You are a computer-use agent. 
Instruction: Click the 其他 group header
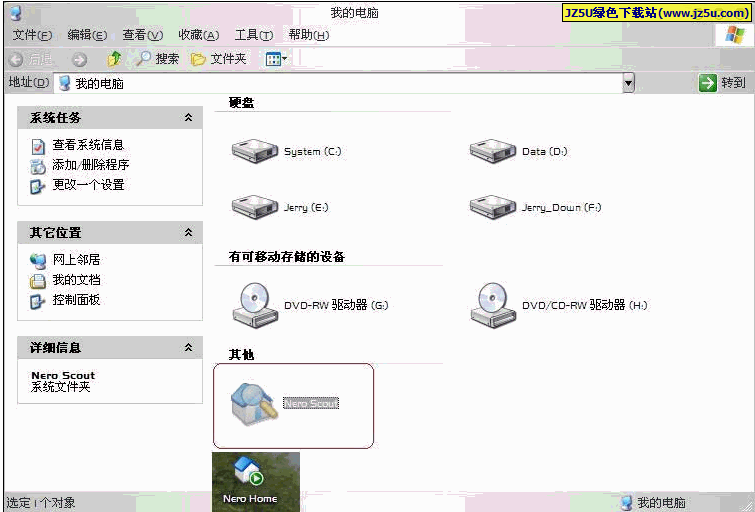point(241,355)
